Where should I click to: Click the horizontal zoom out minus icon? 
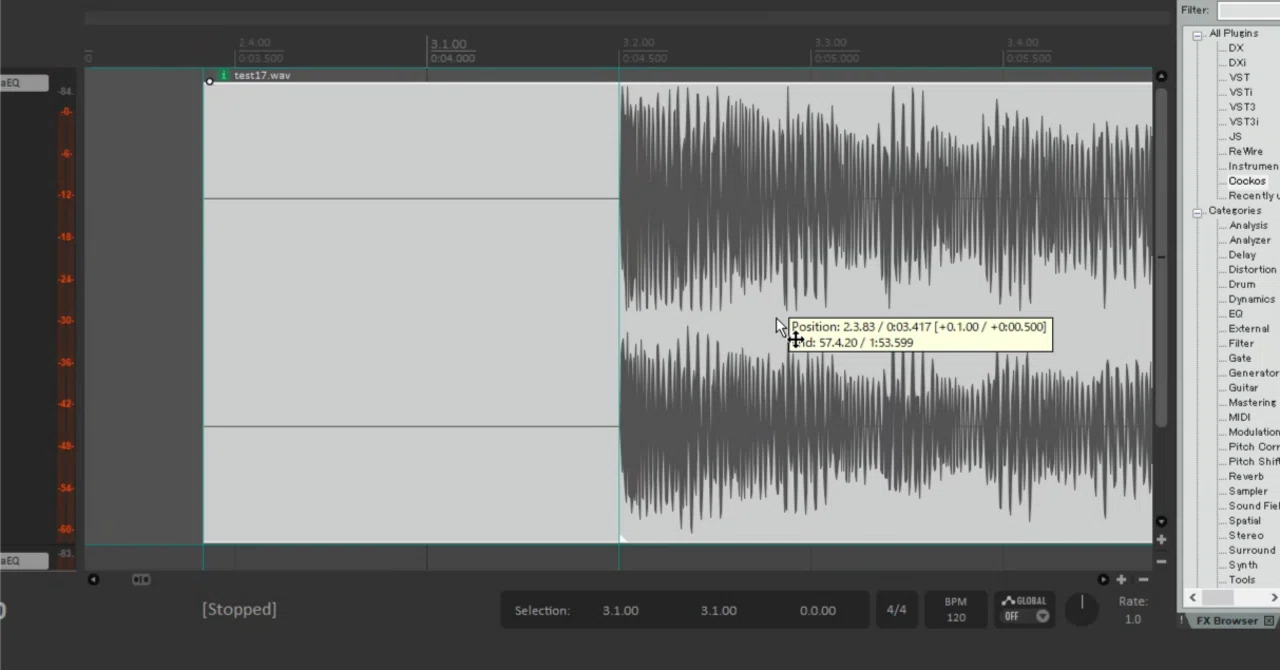[x=1143, y=579]
